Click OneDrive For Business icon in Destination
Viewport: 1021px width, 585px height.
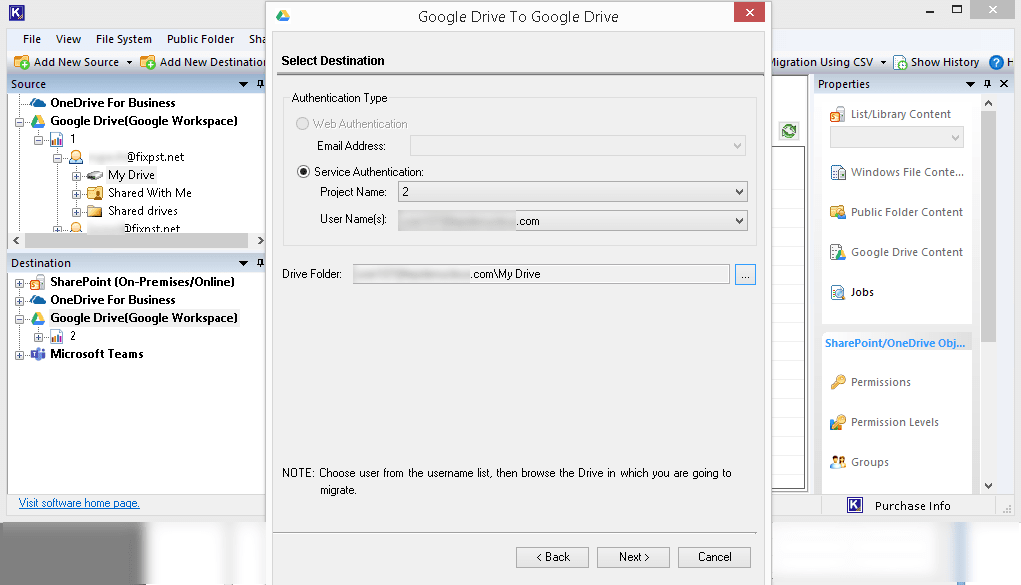38,300
